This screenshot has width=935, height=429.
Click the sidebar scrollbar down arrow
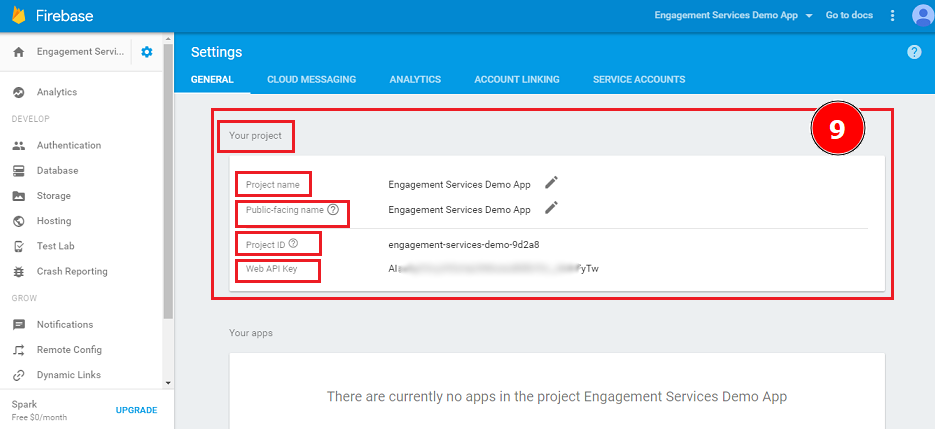pyautogui.click(x=168, y=382)
